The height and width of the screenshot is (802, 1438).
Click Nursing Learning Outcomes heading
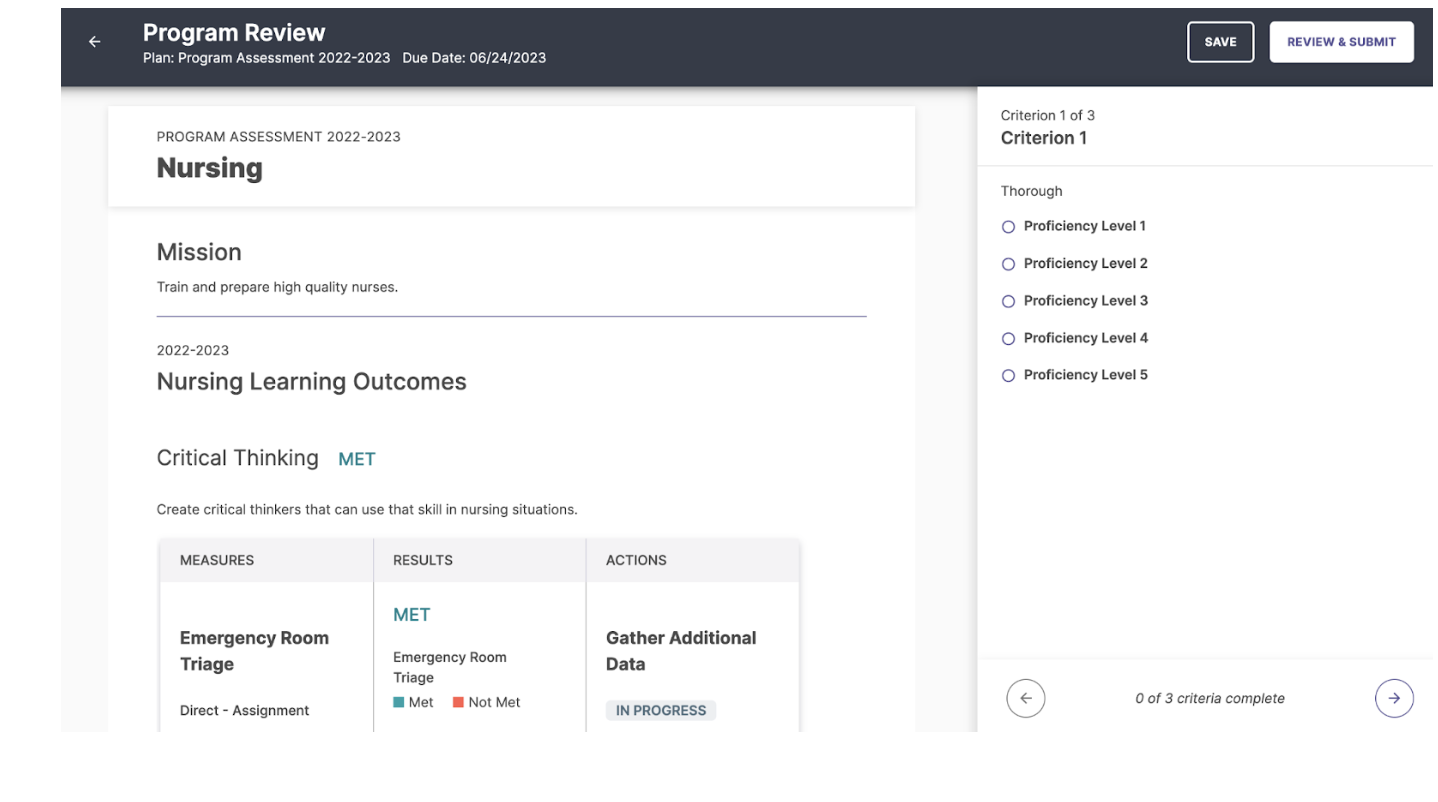point(311,382)
